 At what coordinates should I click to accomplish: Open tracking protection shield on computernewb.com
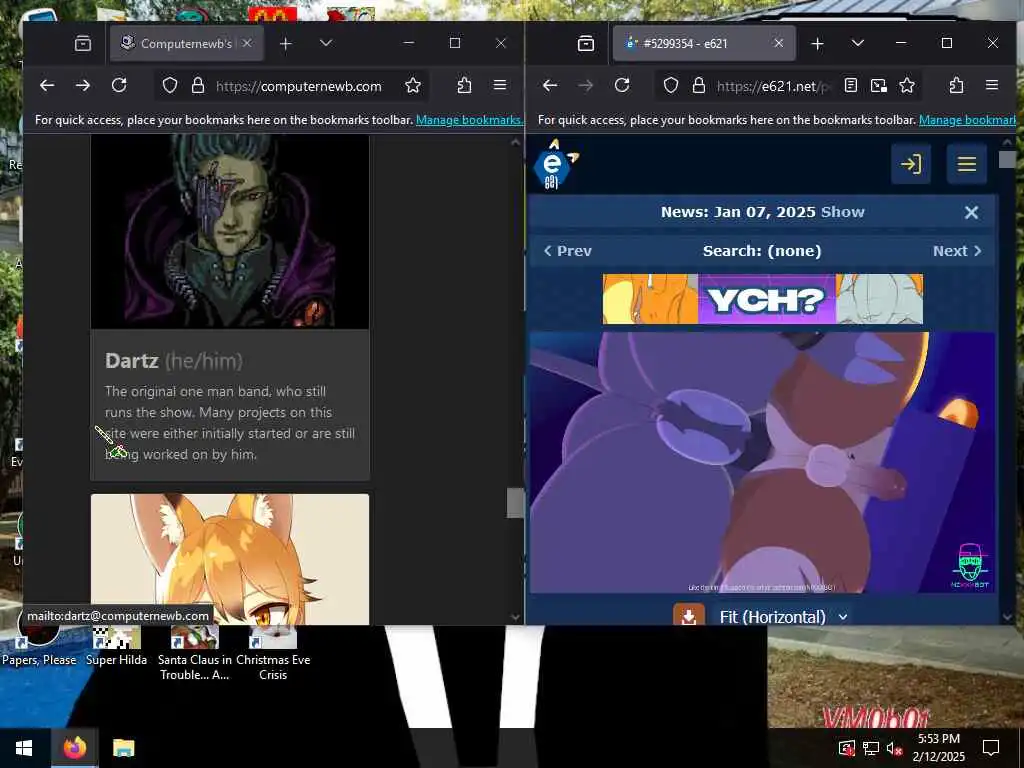(170, 86)
